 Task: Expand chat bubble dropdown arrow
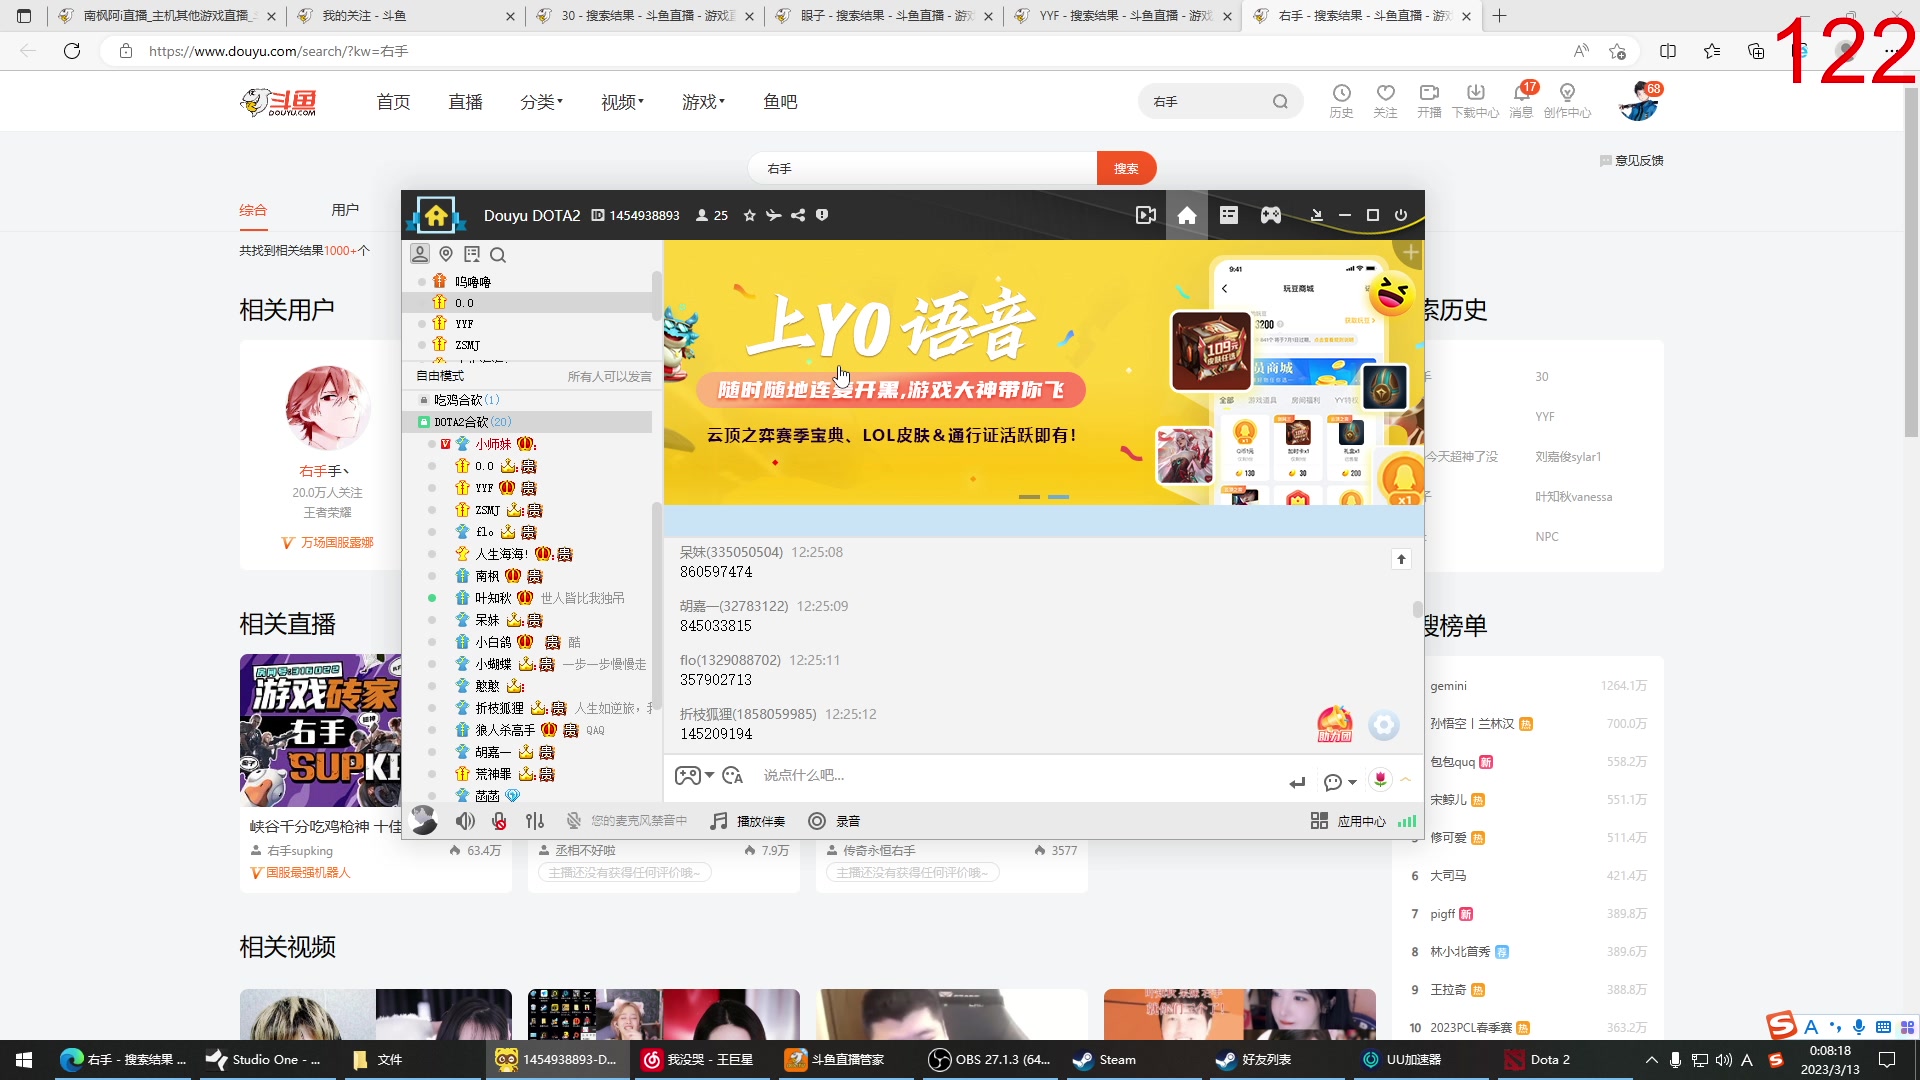tap(1352, 782)
